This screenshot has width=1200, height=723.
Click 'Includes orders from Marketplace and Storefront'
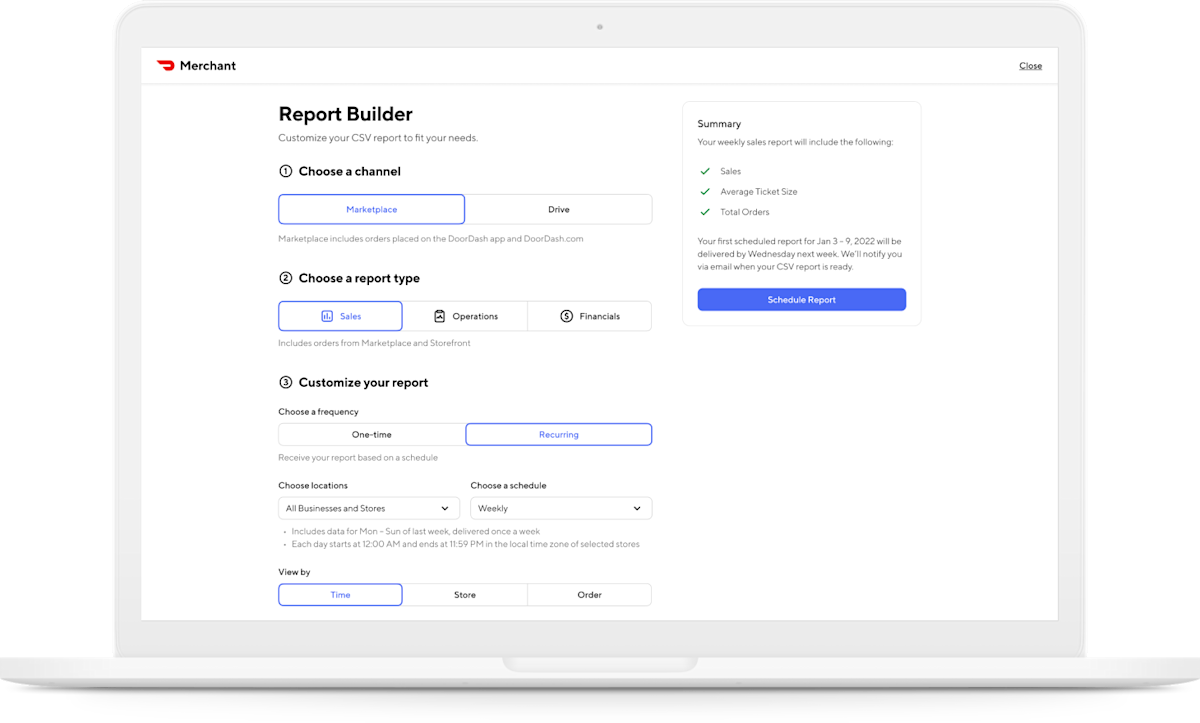374,343
